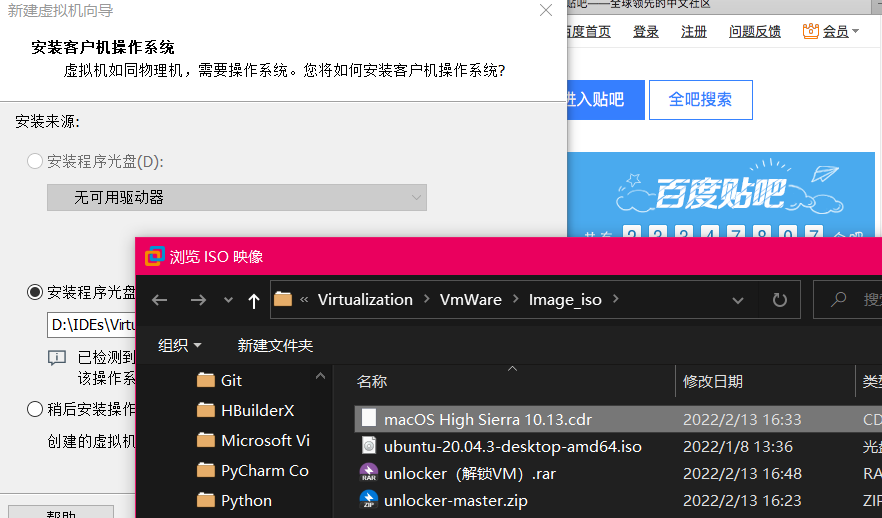The image size is (882, 518).
Task: Click the detection info icon in wizard
Action: tap(57, 358)
